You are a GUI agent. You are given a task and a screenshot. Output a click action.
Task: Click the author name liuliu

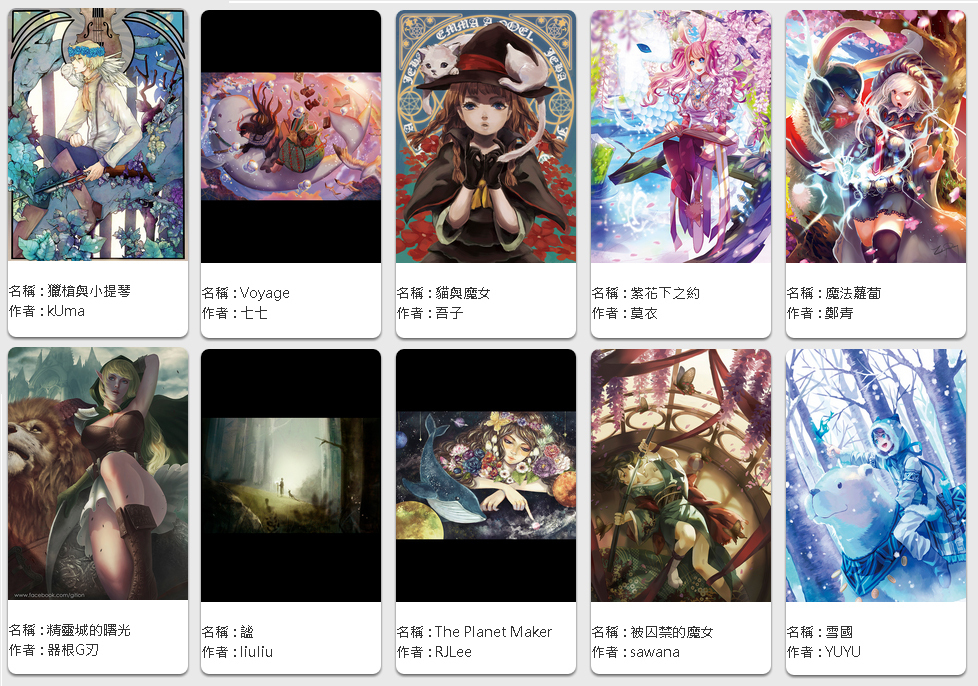256,652
